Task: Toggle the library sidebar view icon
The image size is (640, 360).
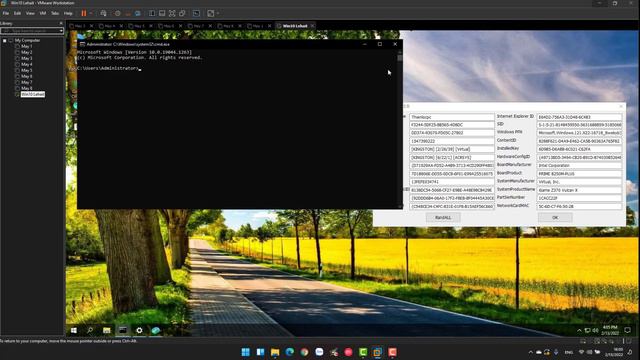Action: (x=152, y=13)
